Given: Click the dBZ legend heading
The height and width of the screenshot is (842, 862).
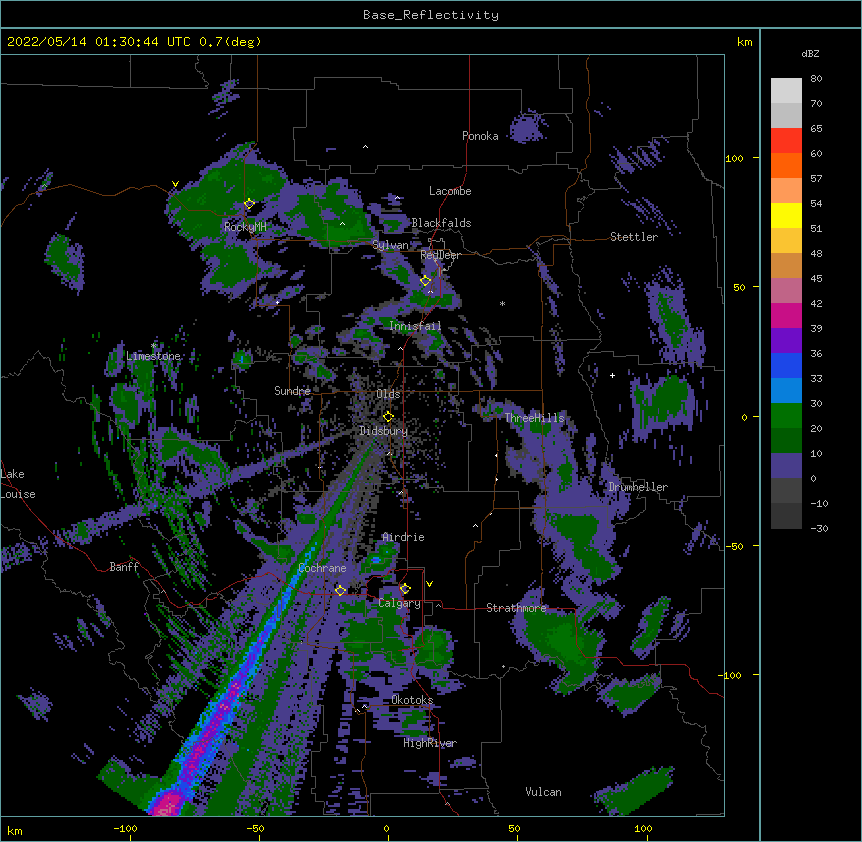Looking at the screenshot, I should pos(810,53).
